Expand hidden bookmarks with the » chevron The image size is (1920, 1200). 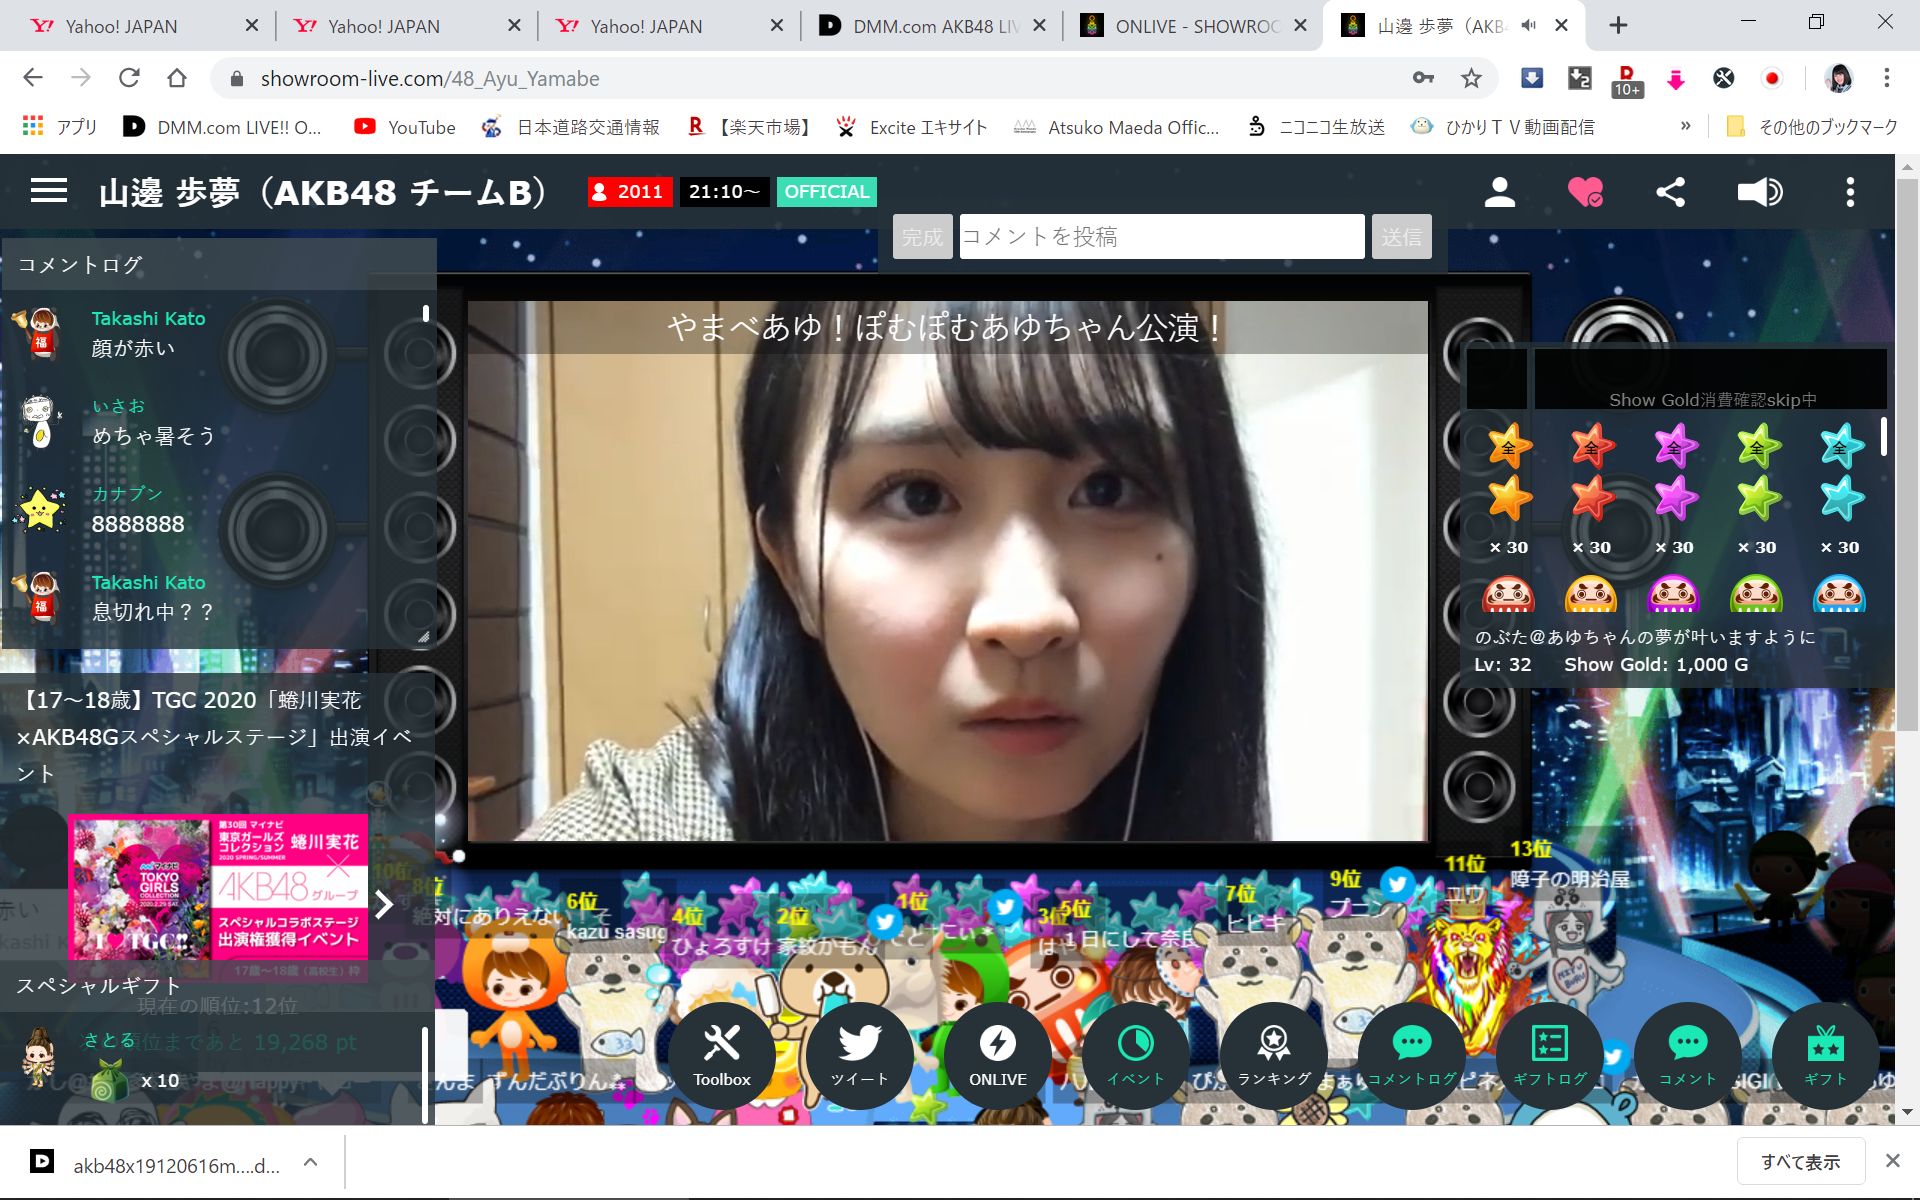(x=1685, y=126)
